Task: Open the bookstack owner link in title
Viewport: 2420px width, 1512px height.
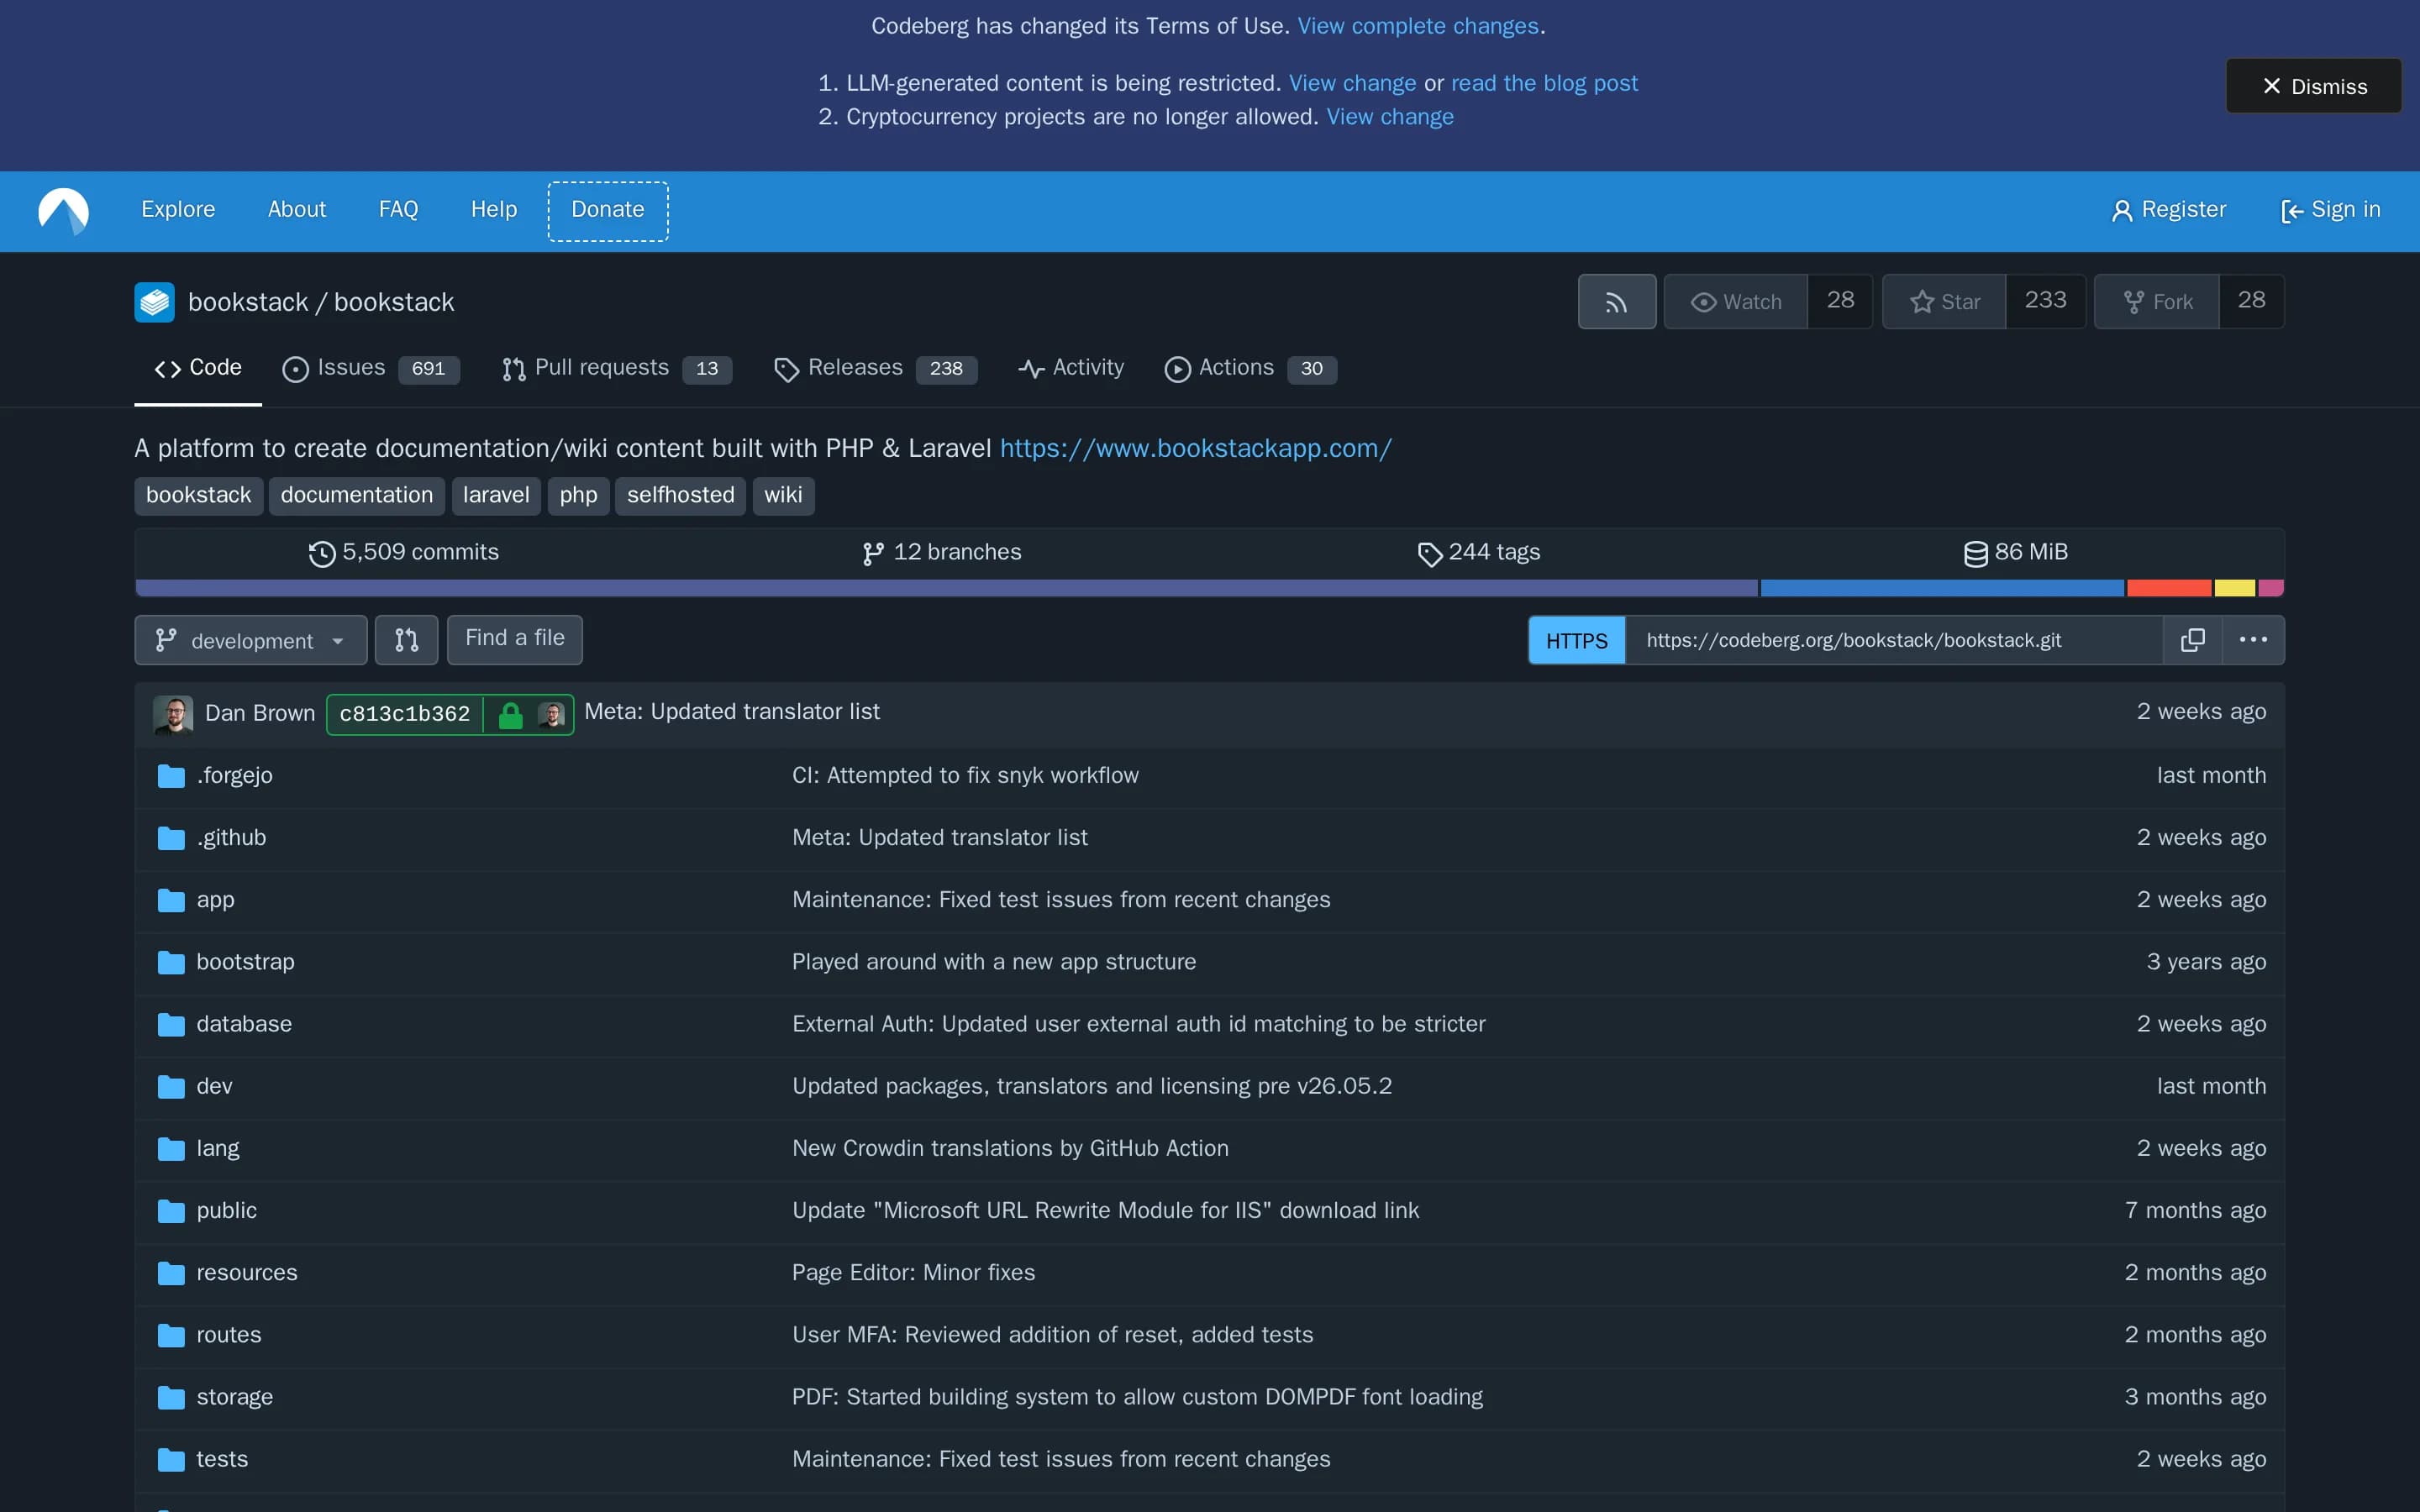Action: [x=248, y=302]
